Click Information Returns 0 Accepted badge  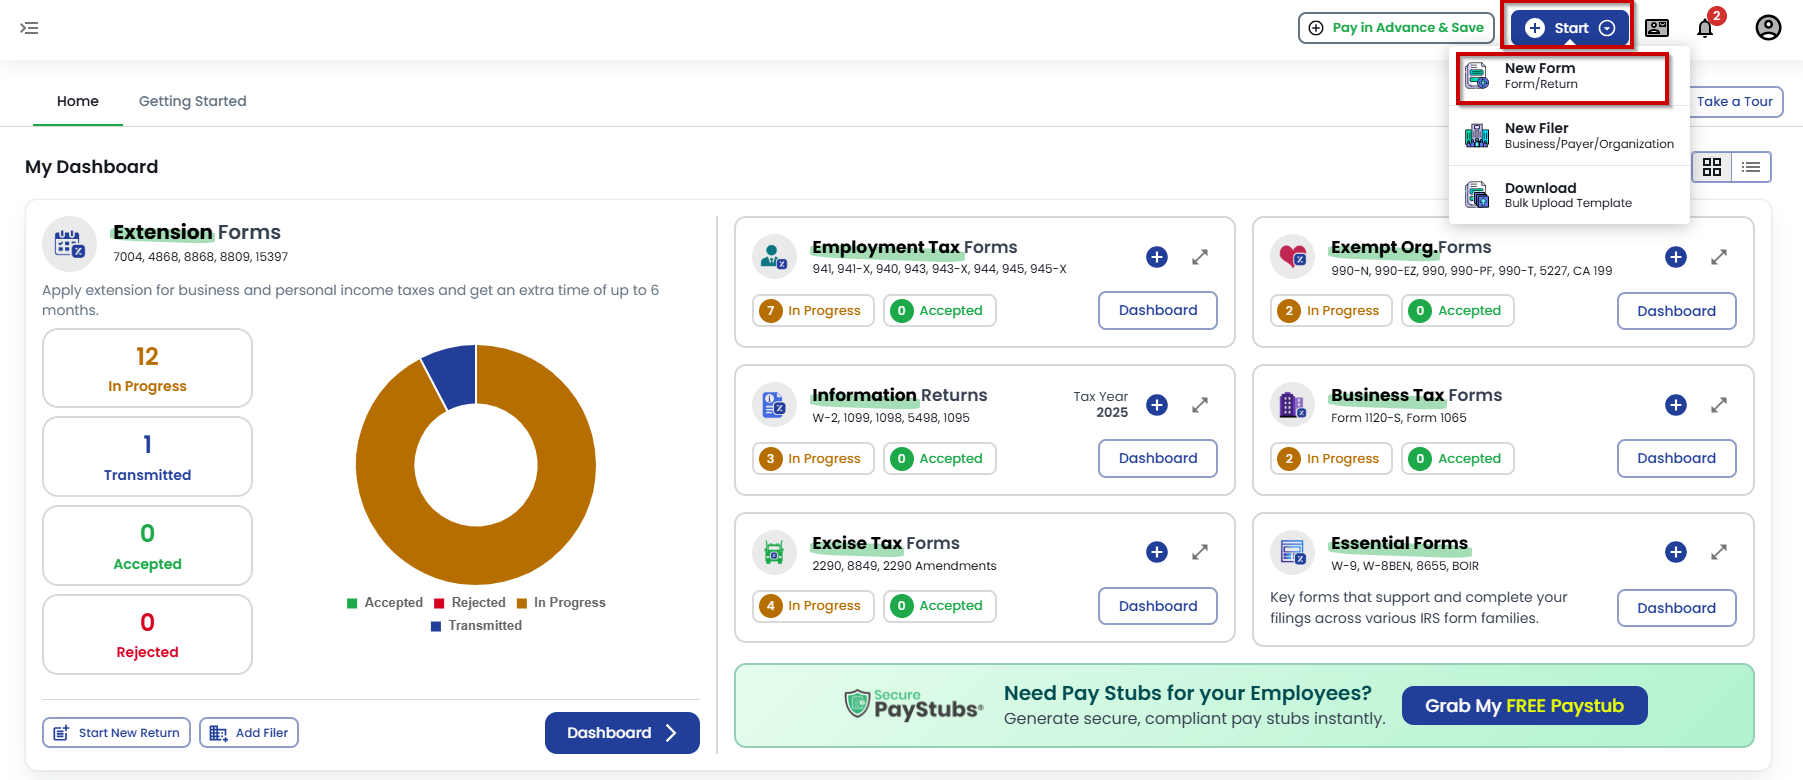click(940, 459)
